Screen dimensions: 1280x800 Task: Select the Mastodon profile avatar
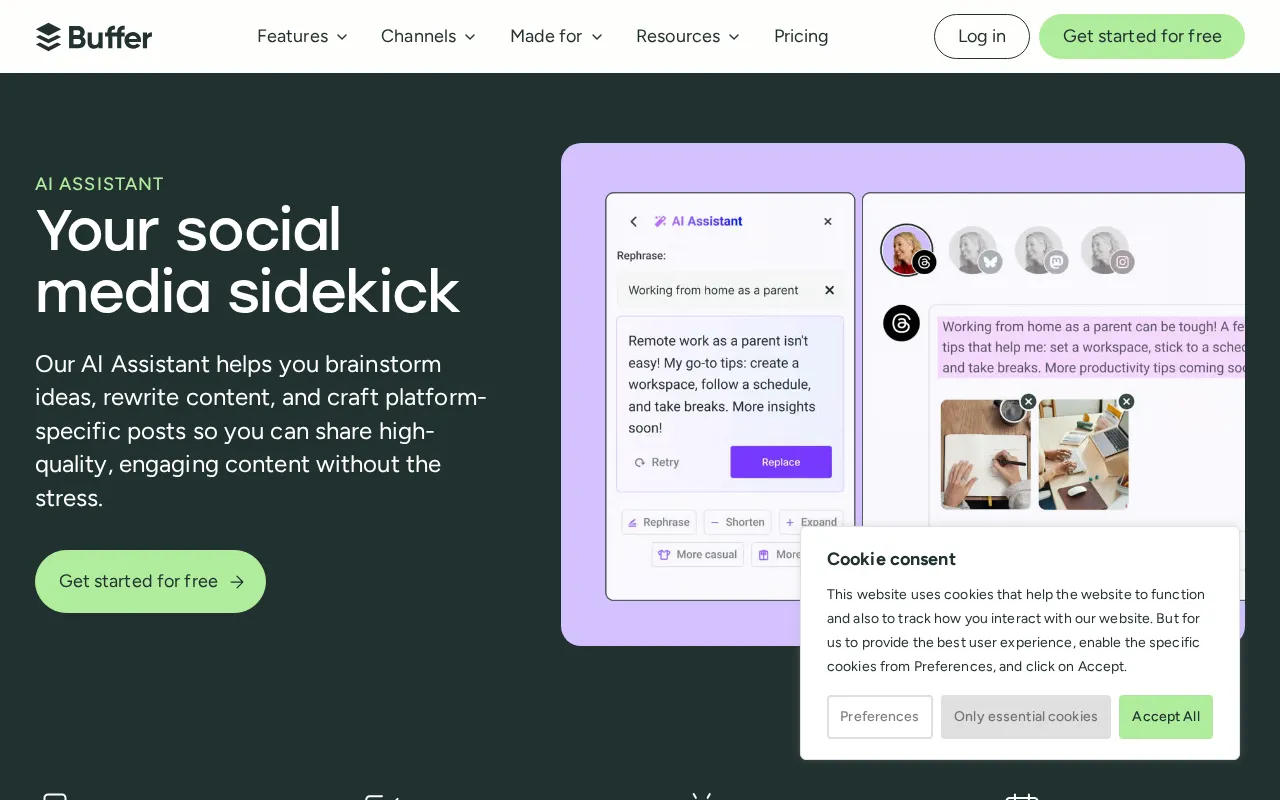click(x=1040, y=250)
